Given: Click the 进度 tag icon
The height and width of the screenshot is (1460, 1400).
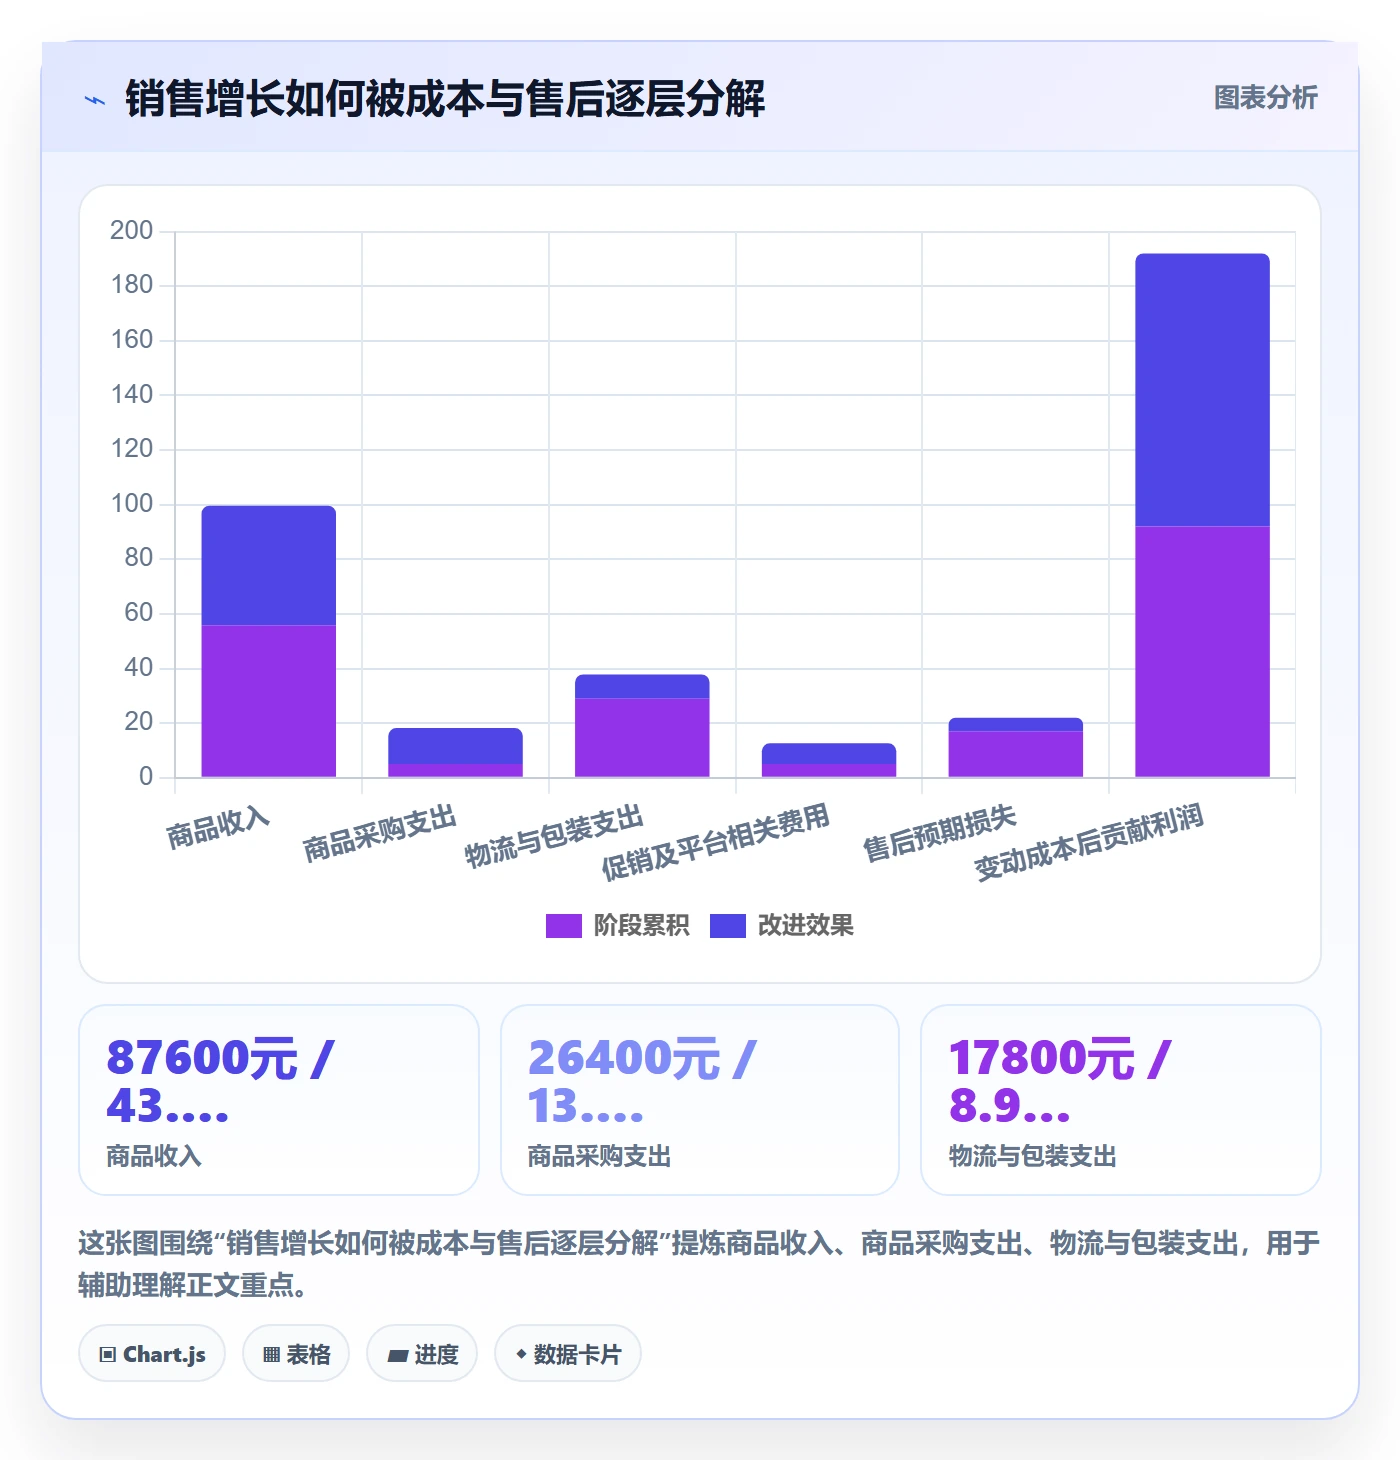Looking at the screenshot, I should (x=398, y=1355).
